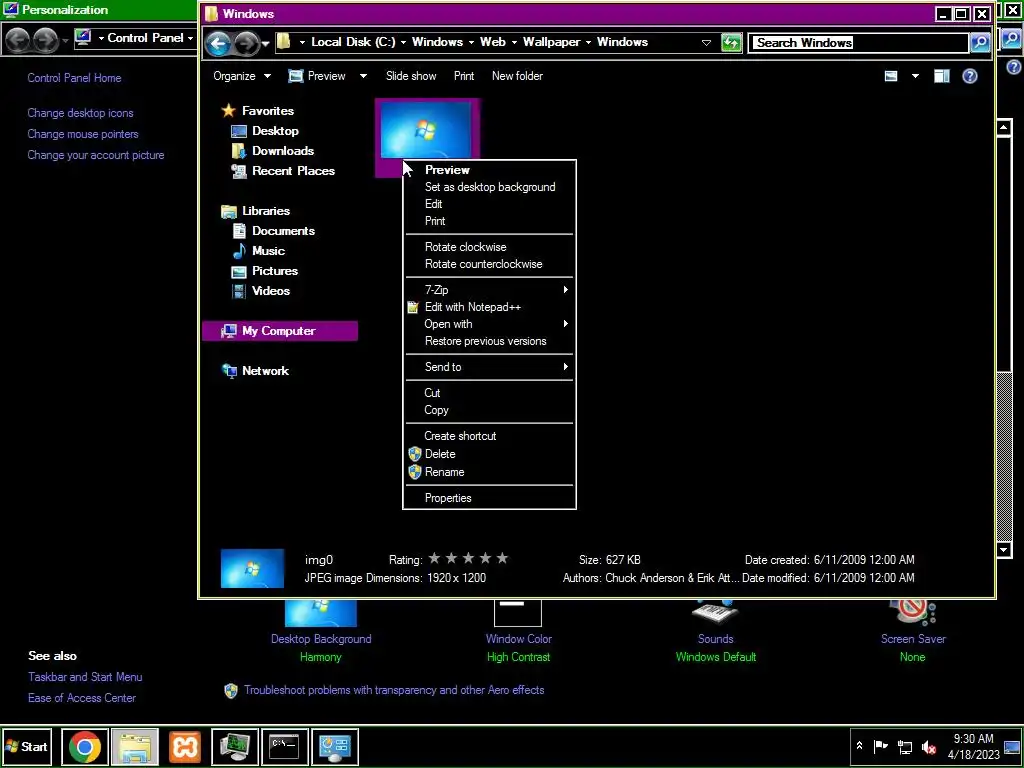Select Print in the context menu
This screenshot has width=1024, height=768.
pyautogui.click(x=489, y=221)
